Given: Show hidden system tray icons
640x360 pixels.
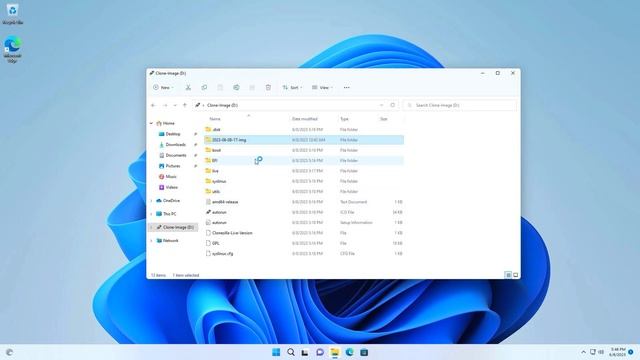Looking at the screenshot, I should 583,352.
